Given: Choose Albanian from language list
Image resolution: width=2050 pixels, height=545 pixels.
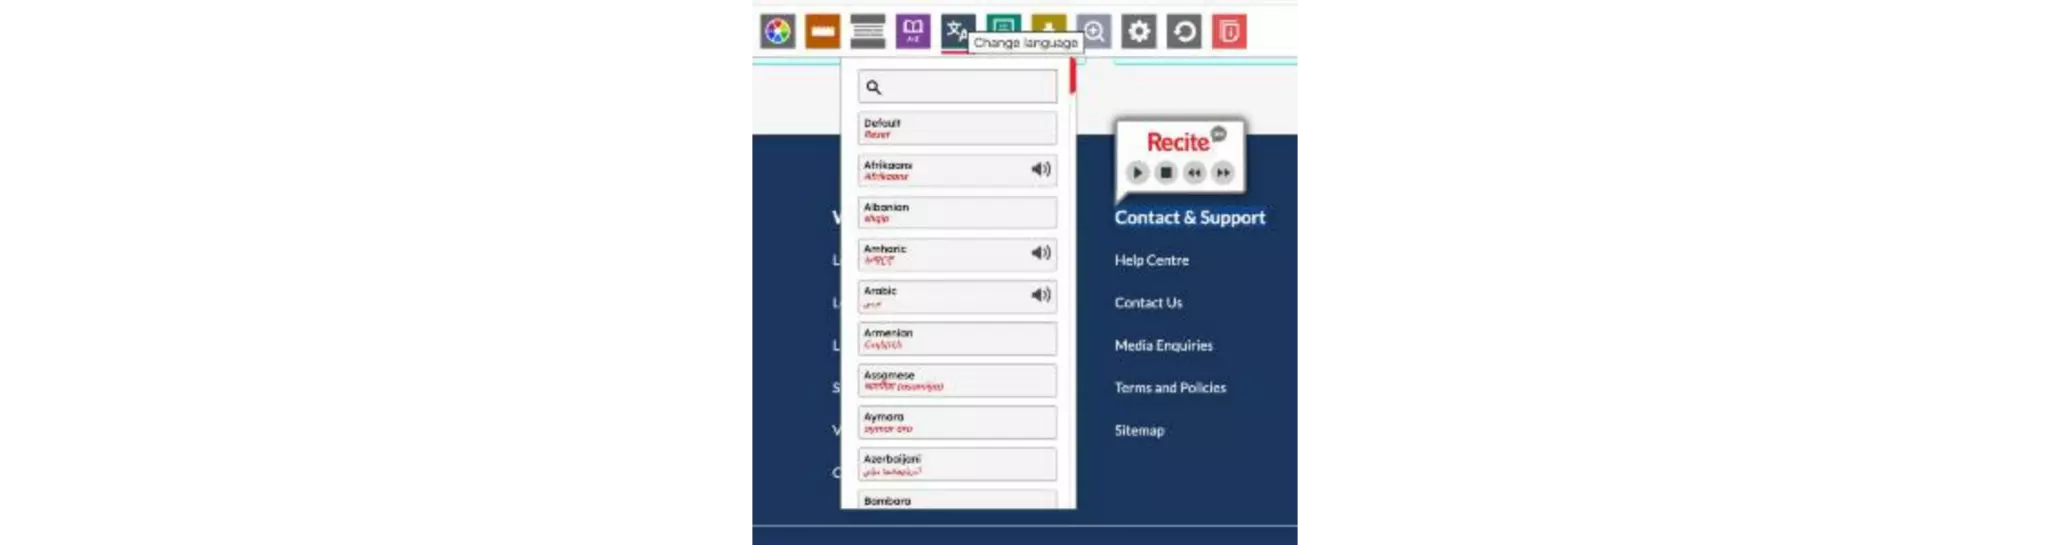Looking at the screenshot, I should tap(957, 212).
